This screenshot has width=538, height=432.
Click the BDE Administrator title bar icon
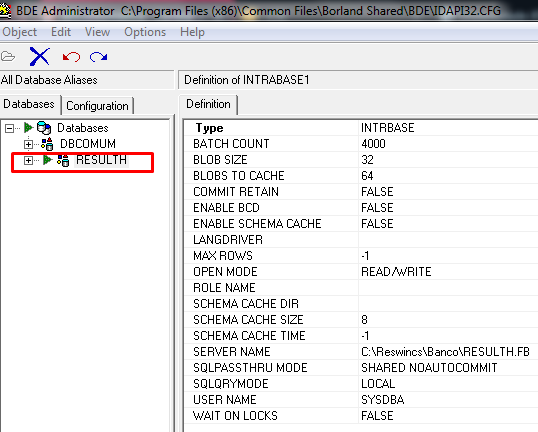point(5,11)
